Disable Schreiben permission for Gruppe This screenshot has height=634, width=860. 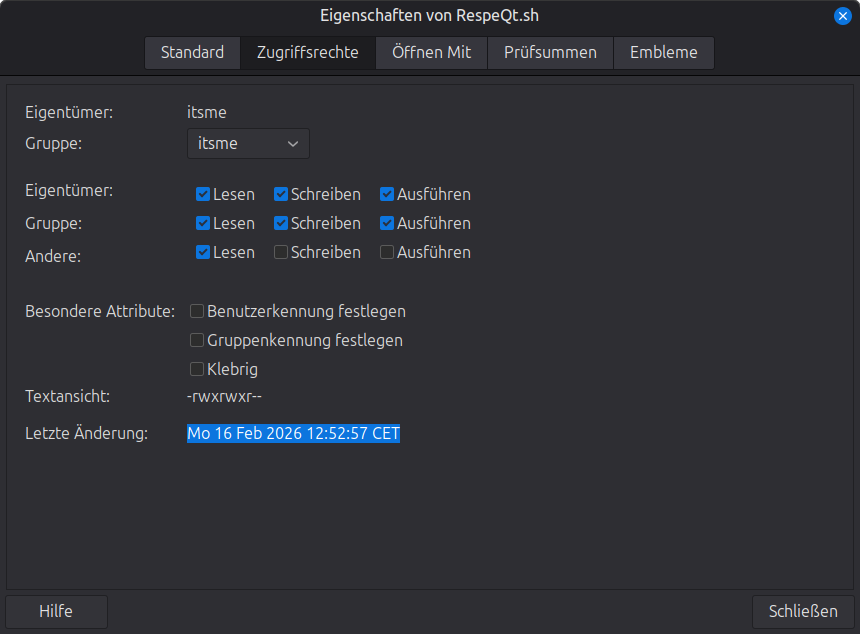point(281,223)
